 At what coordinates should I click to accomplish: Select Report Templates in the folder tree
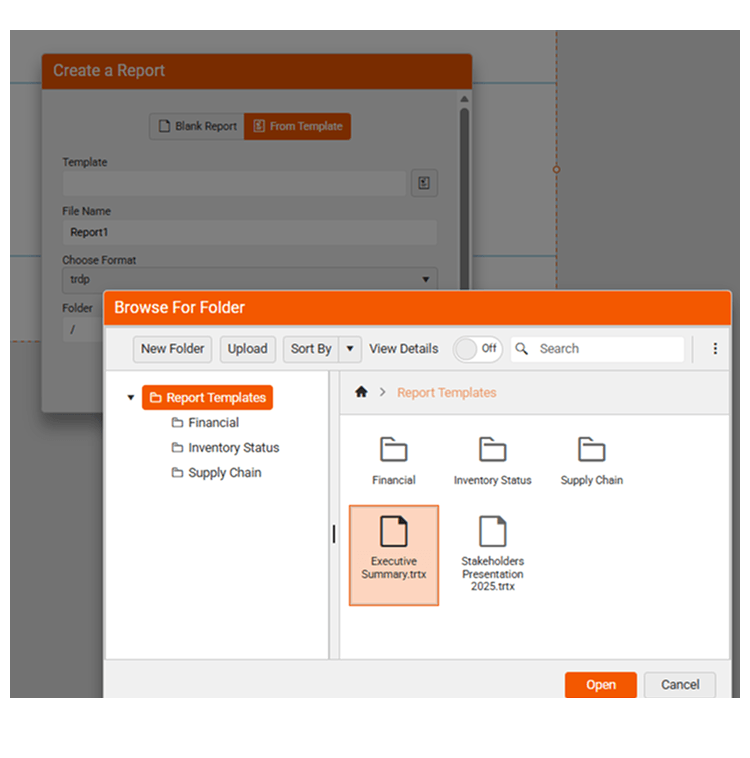[x=207, y=397]
